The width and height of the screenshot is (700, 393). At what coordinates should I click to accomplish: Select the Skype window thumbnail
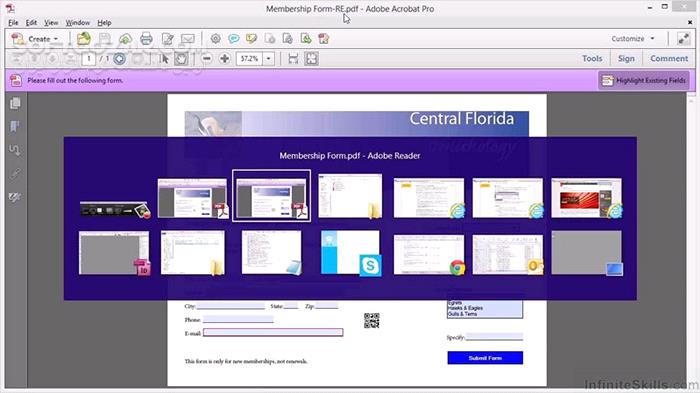(x=350, y=253)
